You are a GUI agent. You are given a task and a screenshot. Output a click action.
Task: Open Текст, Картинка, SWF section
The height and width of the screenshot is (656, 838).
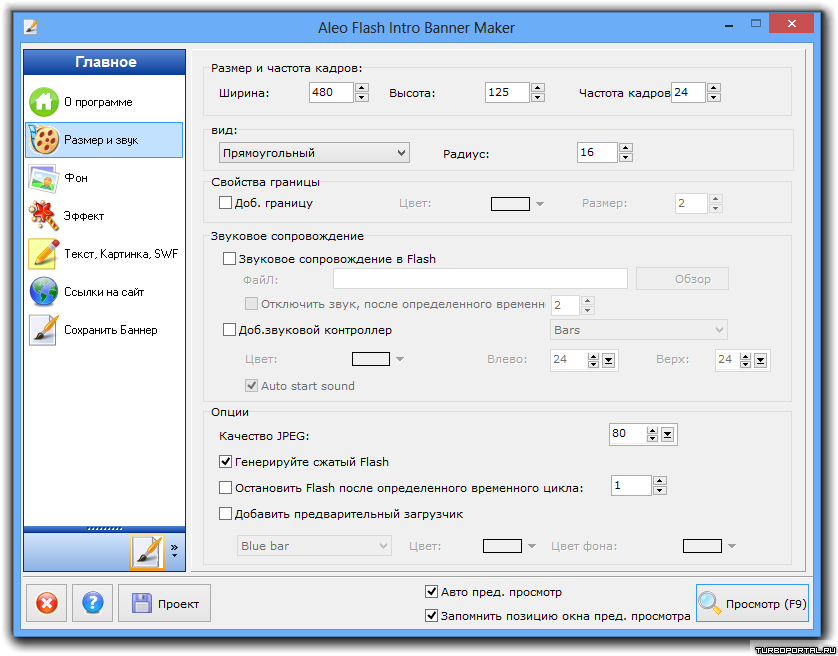105,254
